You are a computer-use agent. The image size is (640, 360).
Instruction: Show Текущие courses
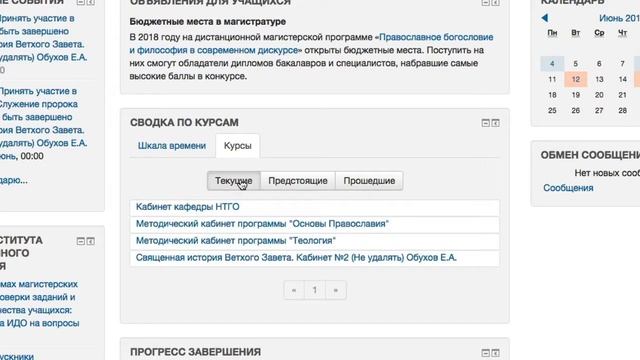click(233, 181)
